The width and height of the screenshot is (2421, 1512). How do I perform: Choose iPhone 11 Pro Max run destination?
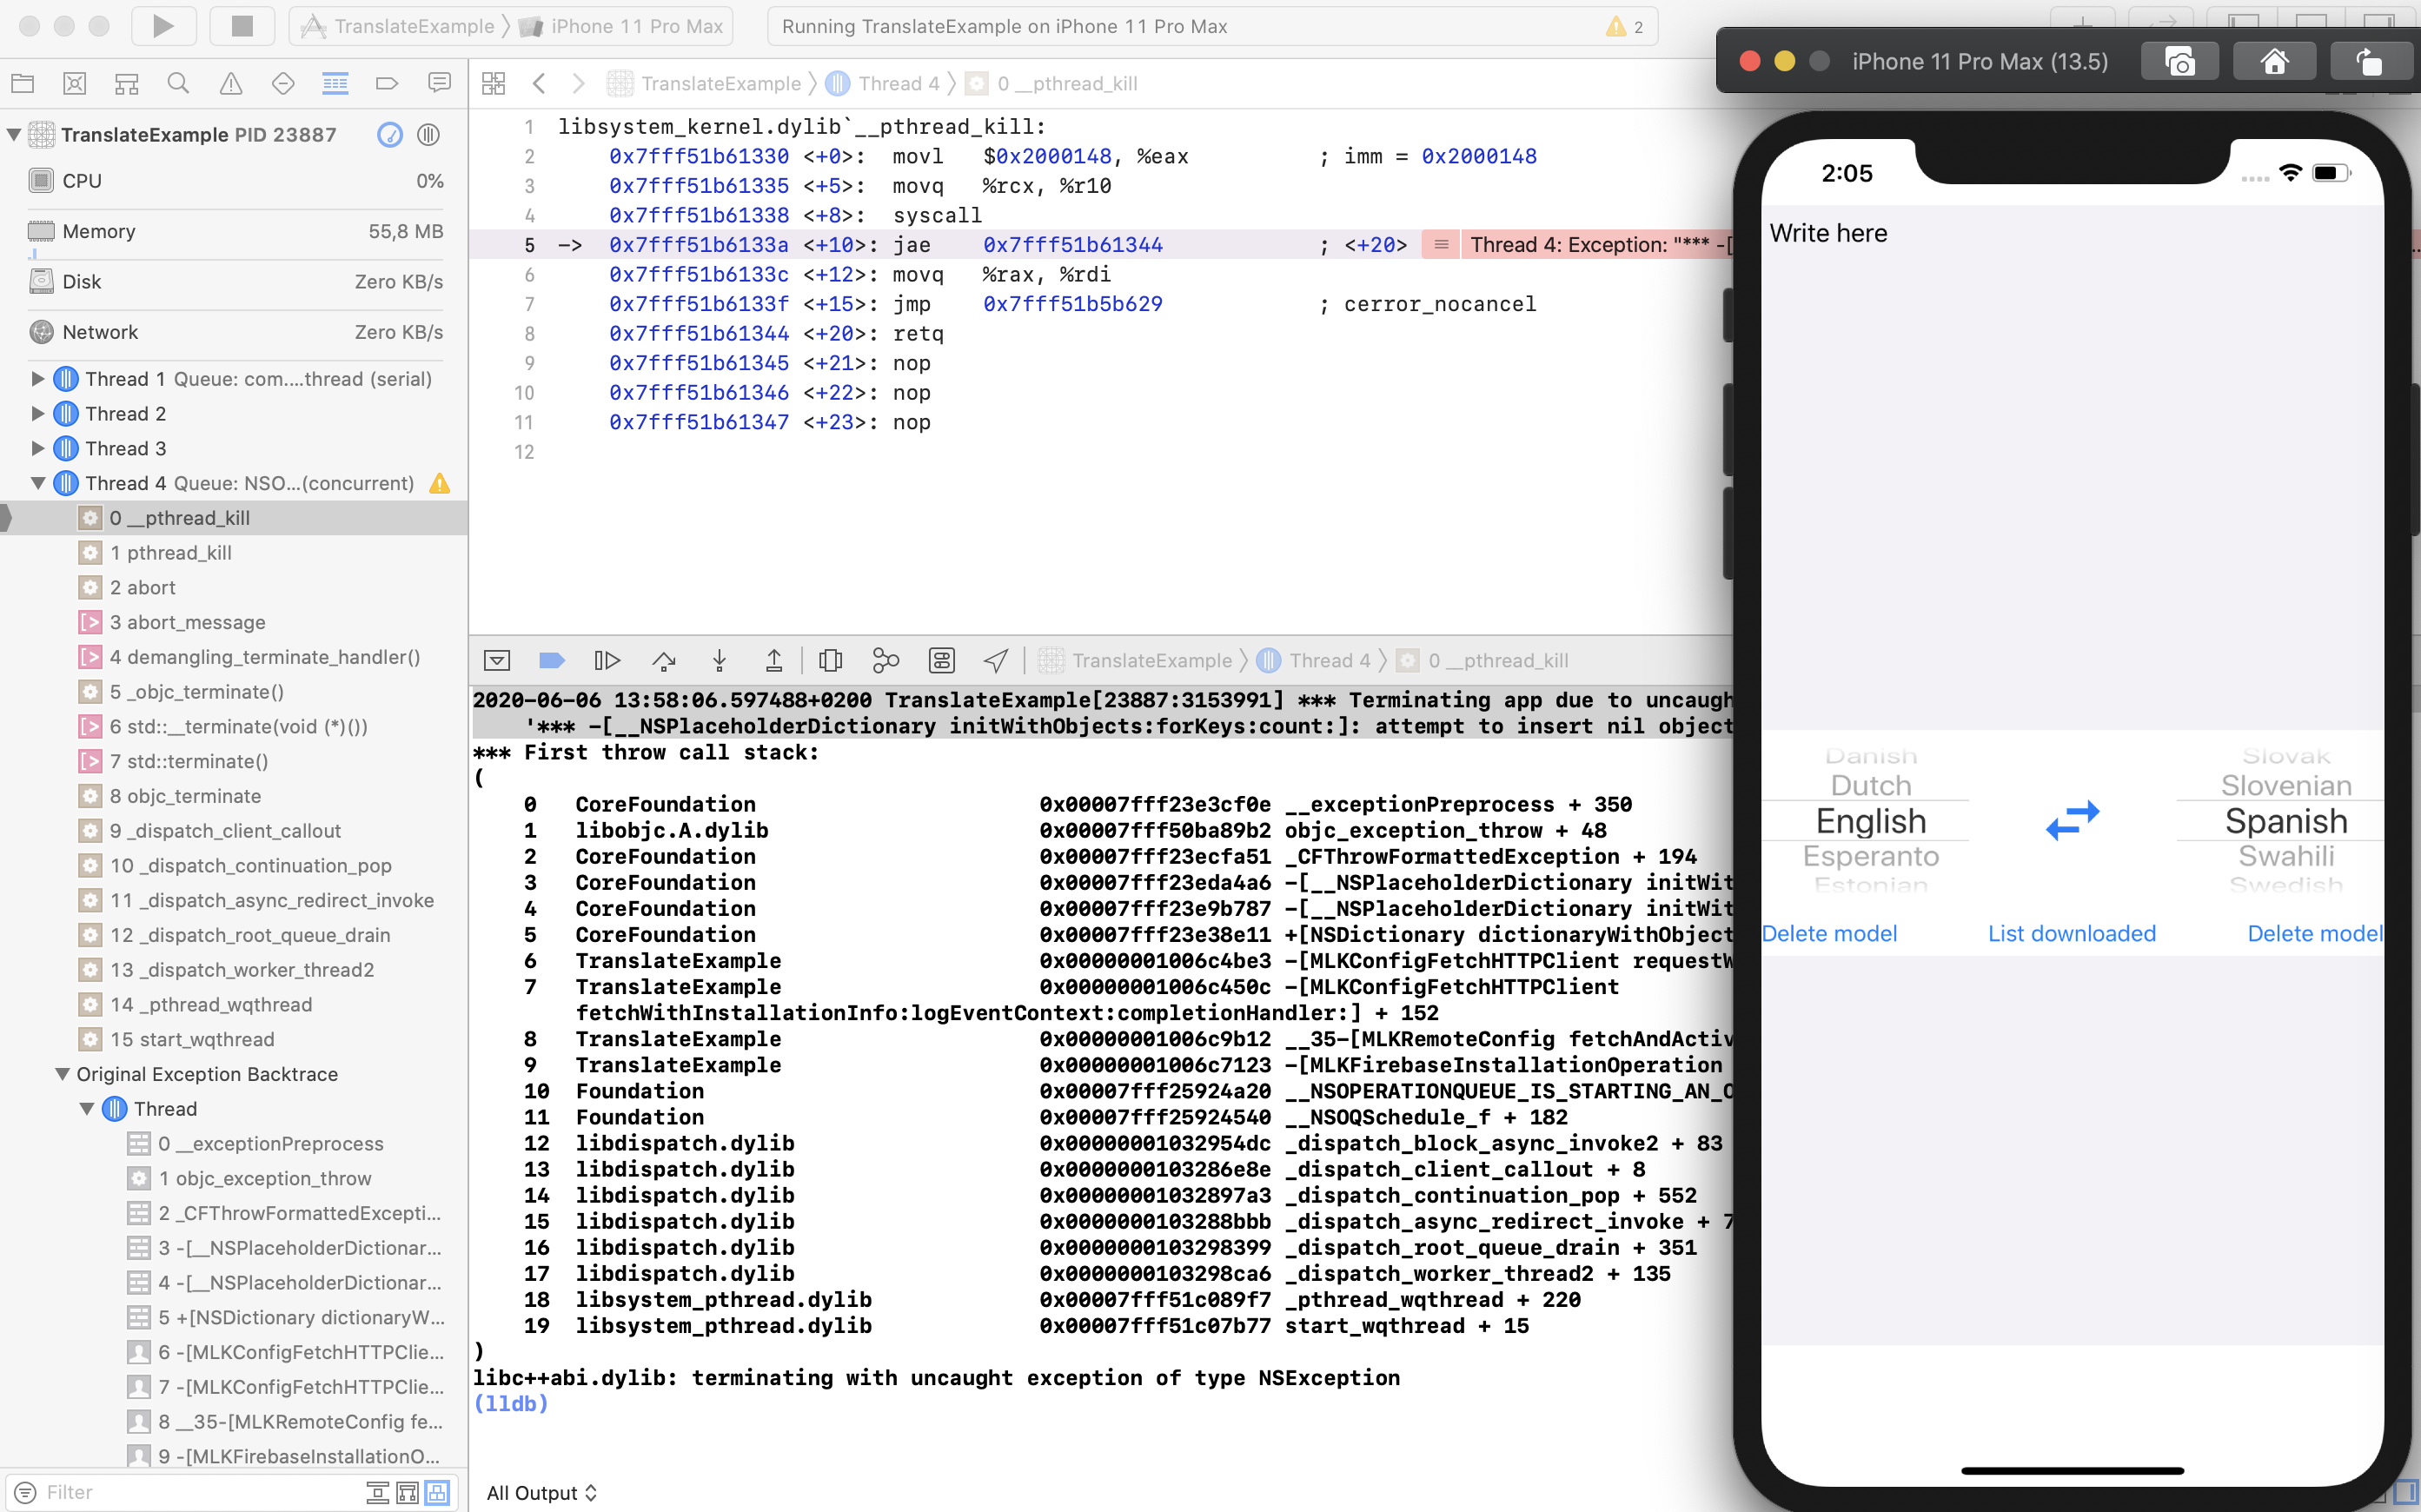tap(621, 26)
